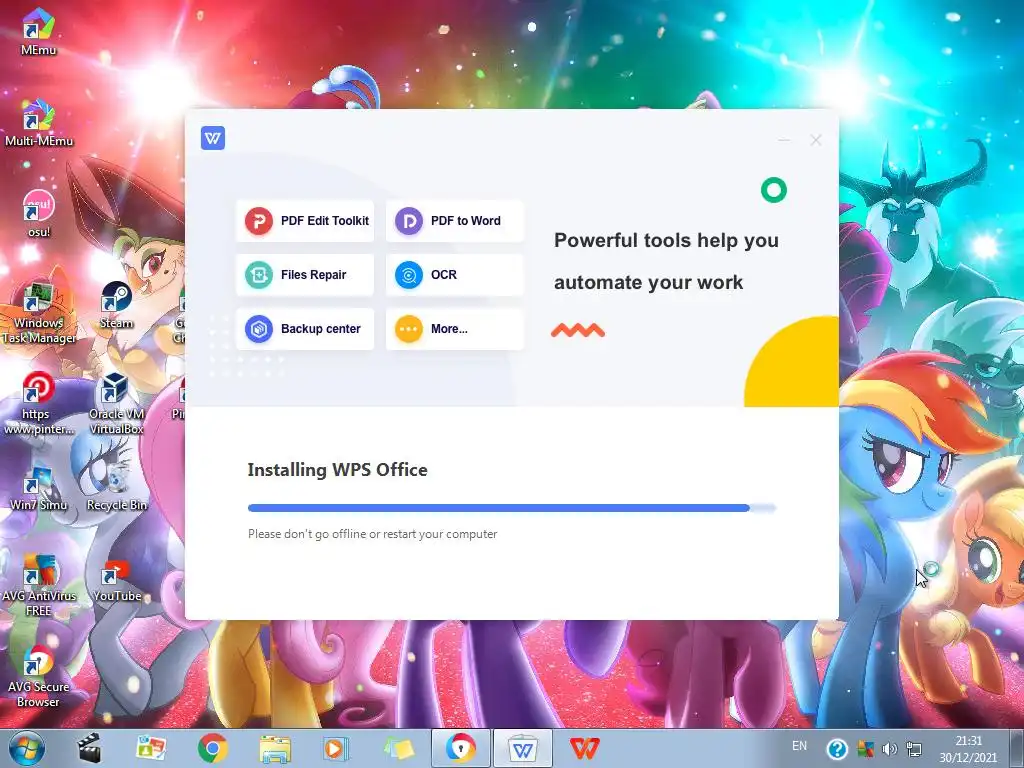1024x768 pixels.
Task: Open the clock showing 21:31
Action: [x=968, y=749]
